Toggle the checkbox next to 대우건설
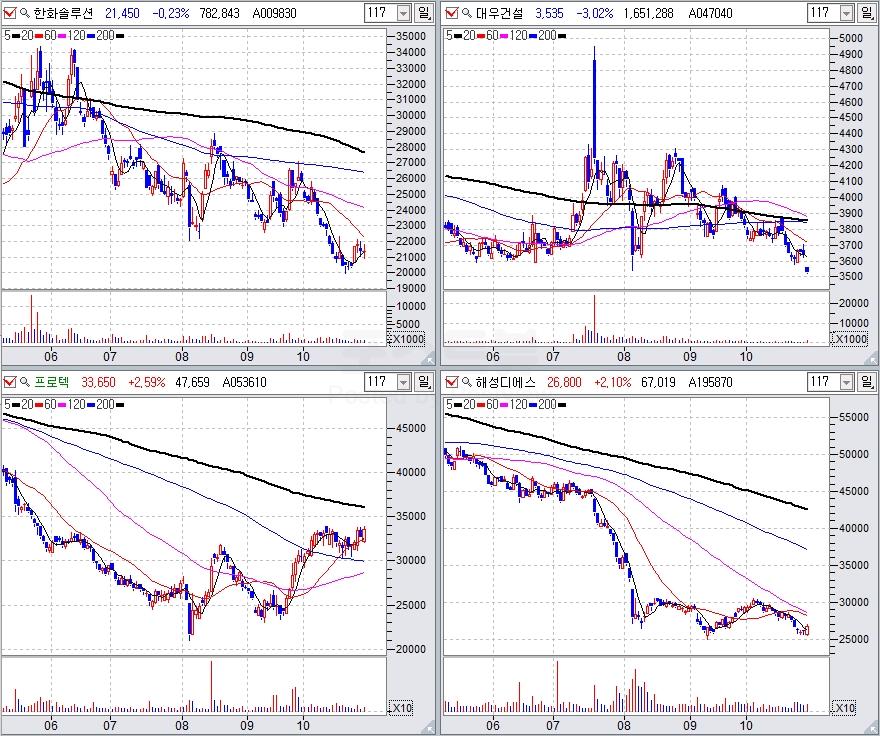 pyautogui.click(x=451, y=13)
